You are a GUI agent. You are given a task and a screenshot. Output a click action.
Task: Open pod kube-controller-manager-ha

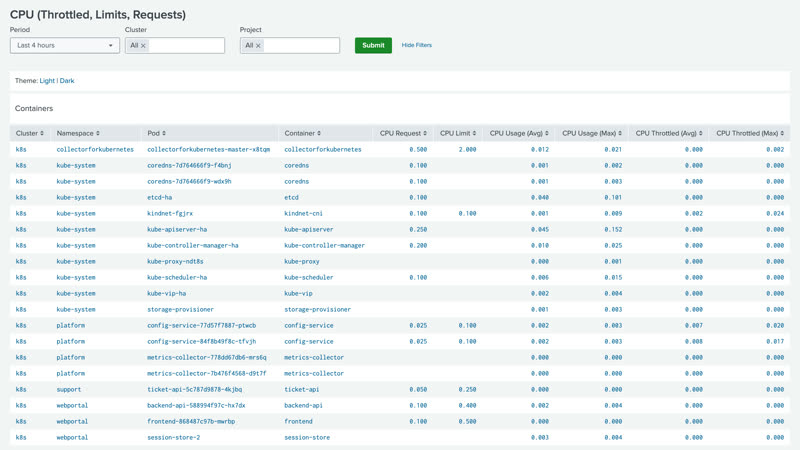tap(193, 245)
